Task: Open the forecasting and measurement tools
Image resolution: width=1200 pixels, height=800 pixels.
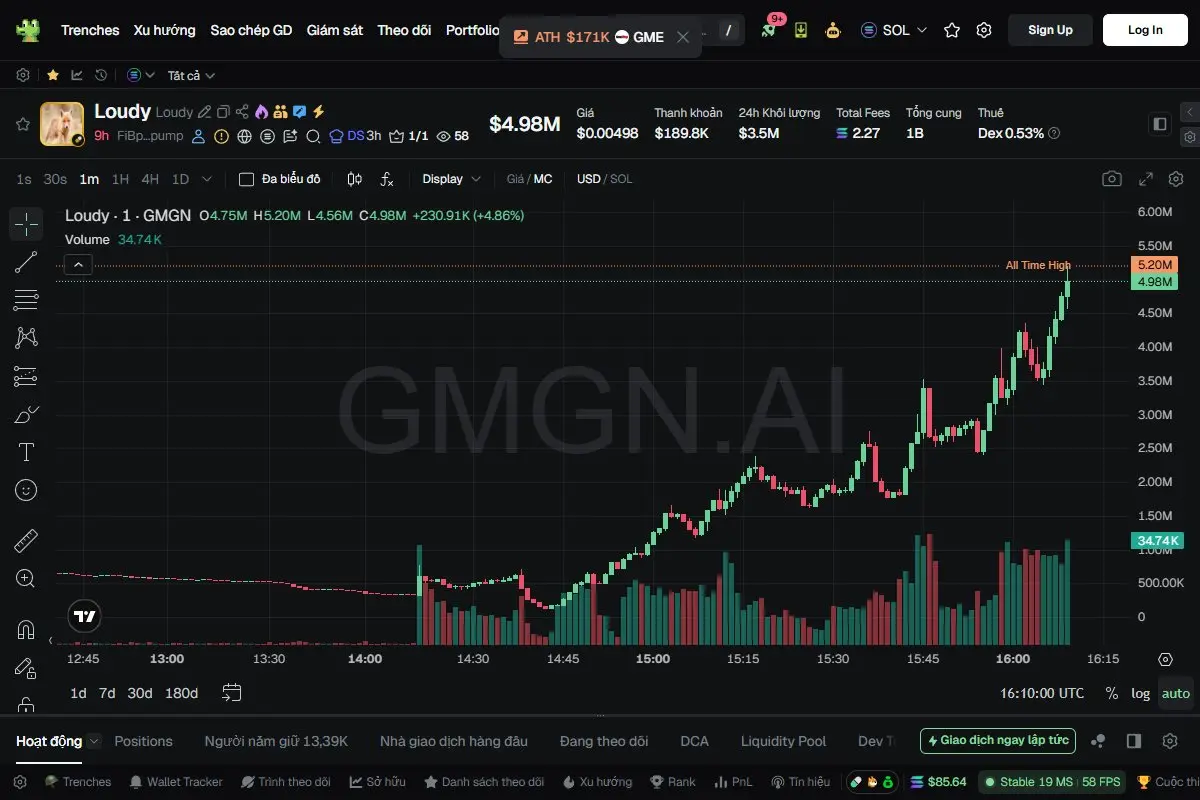Action: [x=26, y=376]
